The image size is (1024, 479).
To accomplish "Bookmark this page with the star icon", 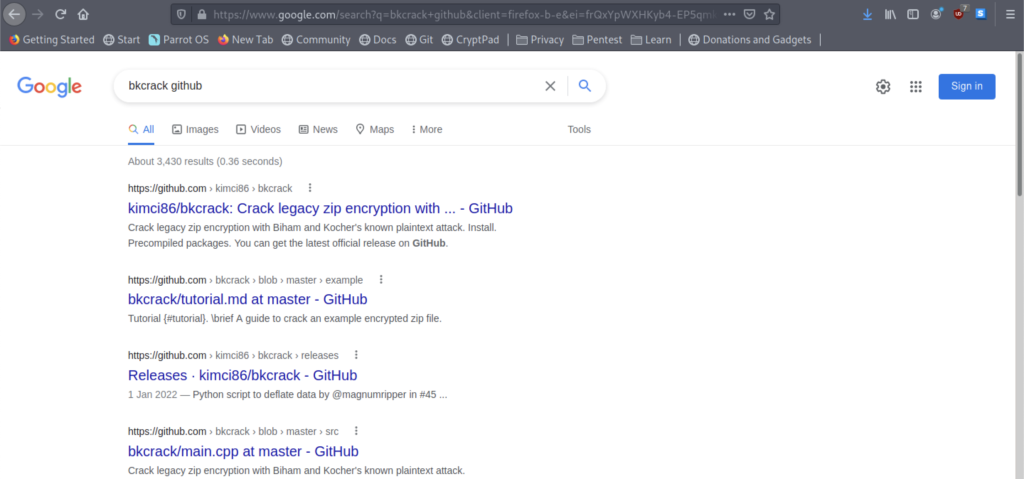I will (x=769, y=14).
